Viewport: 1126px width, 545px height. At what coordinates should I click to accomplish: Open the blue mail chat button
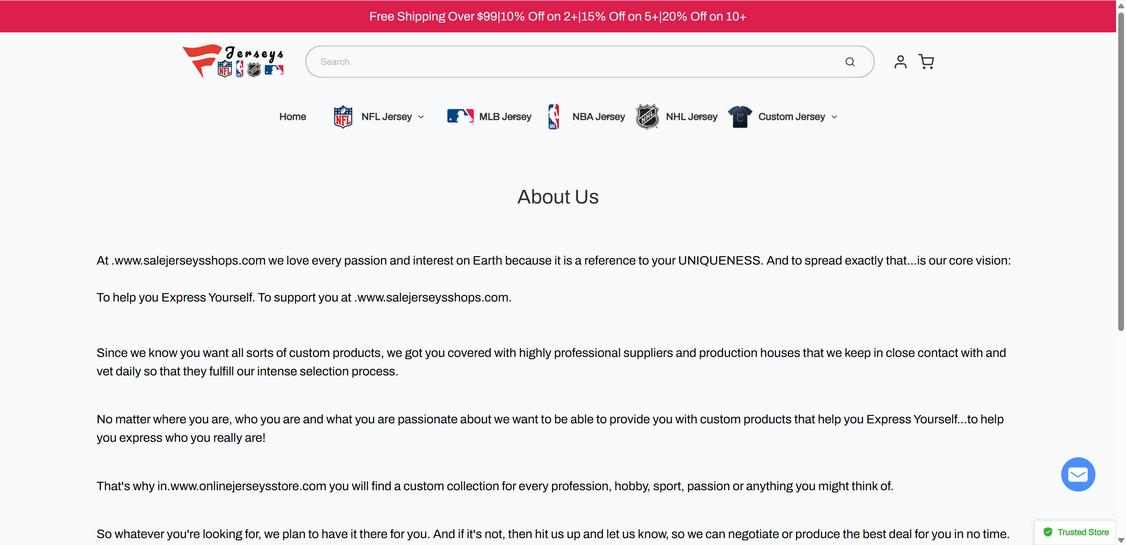tap(1078, 475)
